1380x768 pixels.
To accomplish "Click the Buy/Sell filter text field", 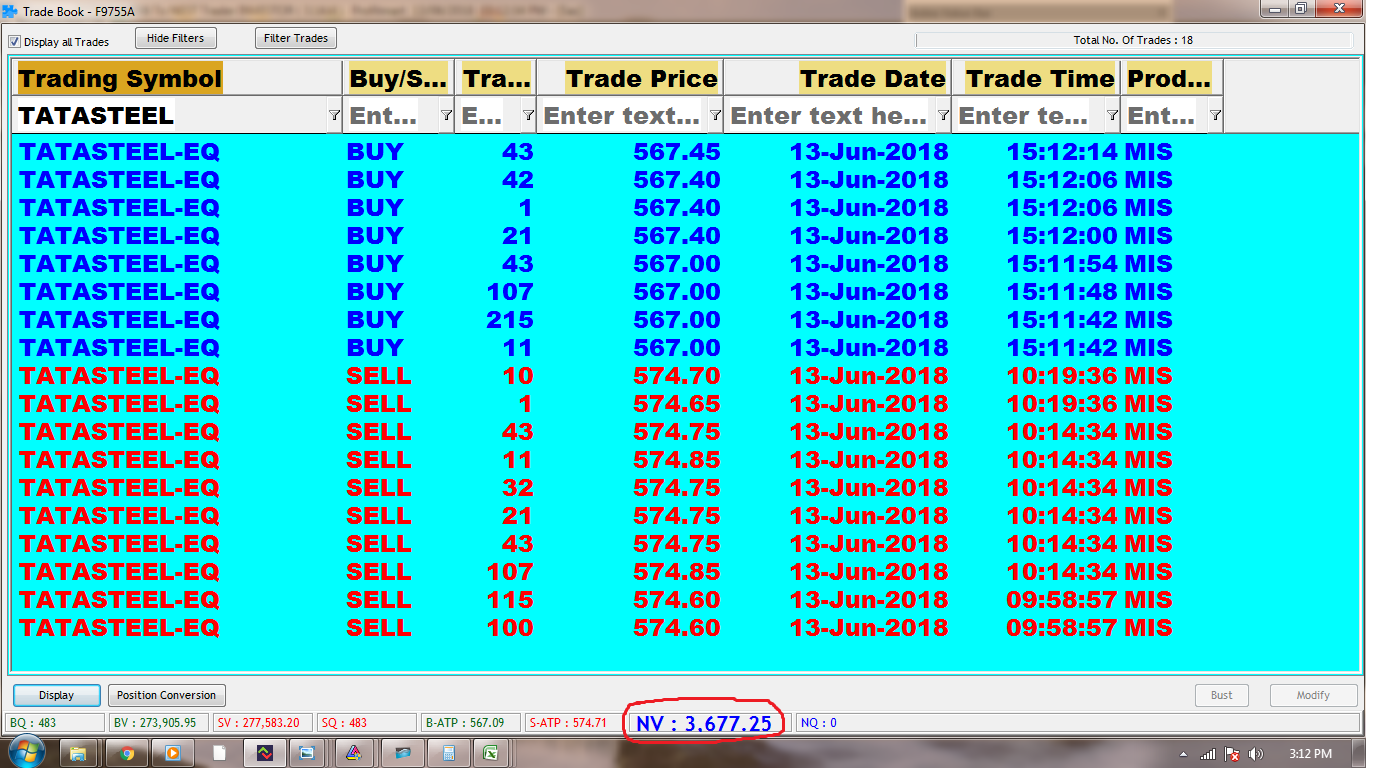I will point(391,116).
